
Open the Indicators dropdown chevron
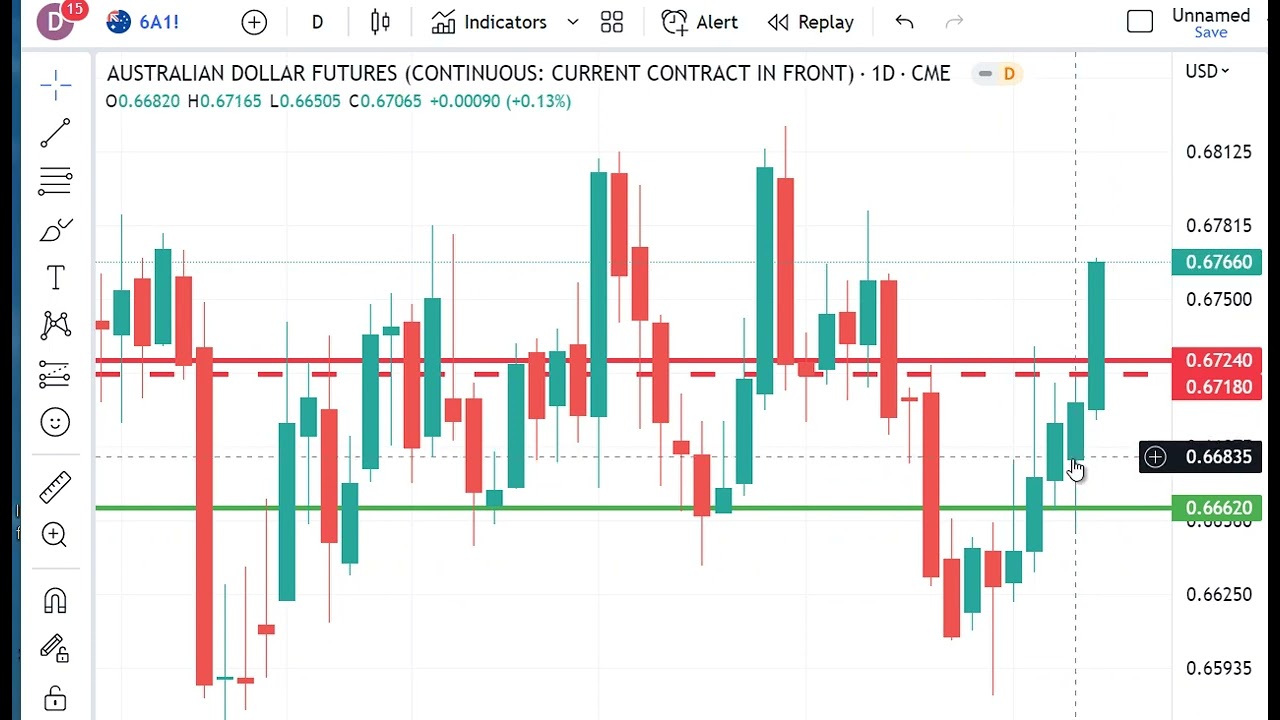pos(572,21)
